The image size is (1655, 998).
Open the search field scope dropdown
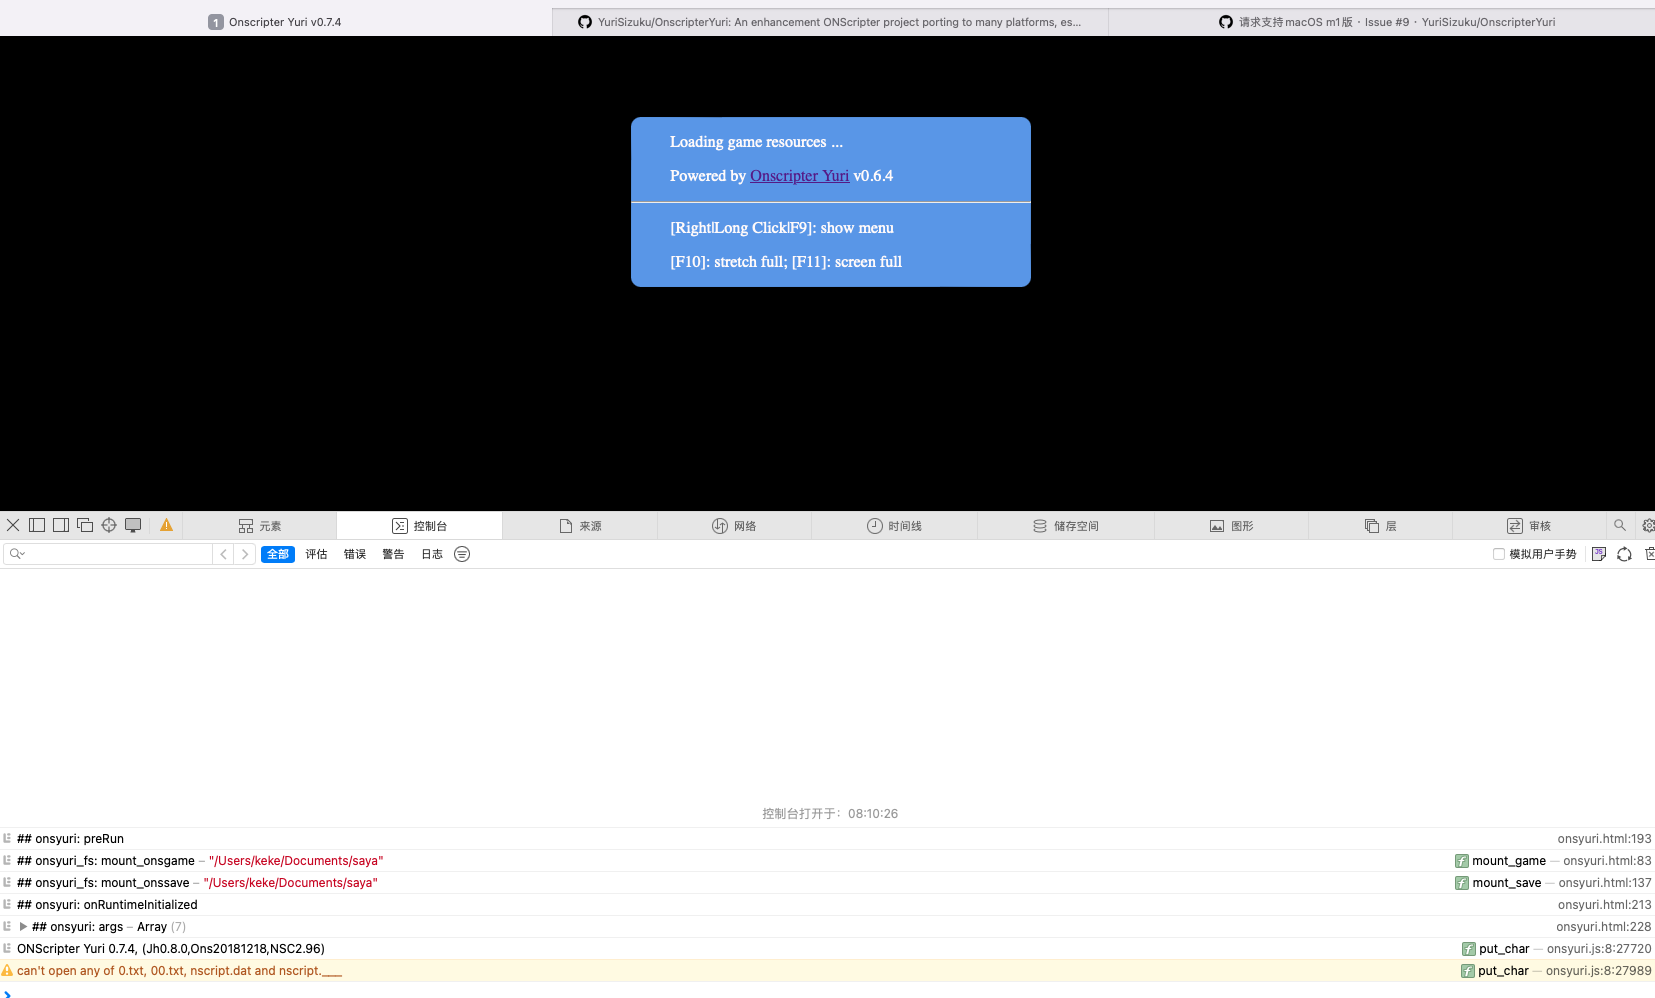18,553
